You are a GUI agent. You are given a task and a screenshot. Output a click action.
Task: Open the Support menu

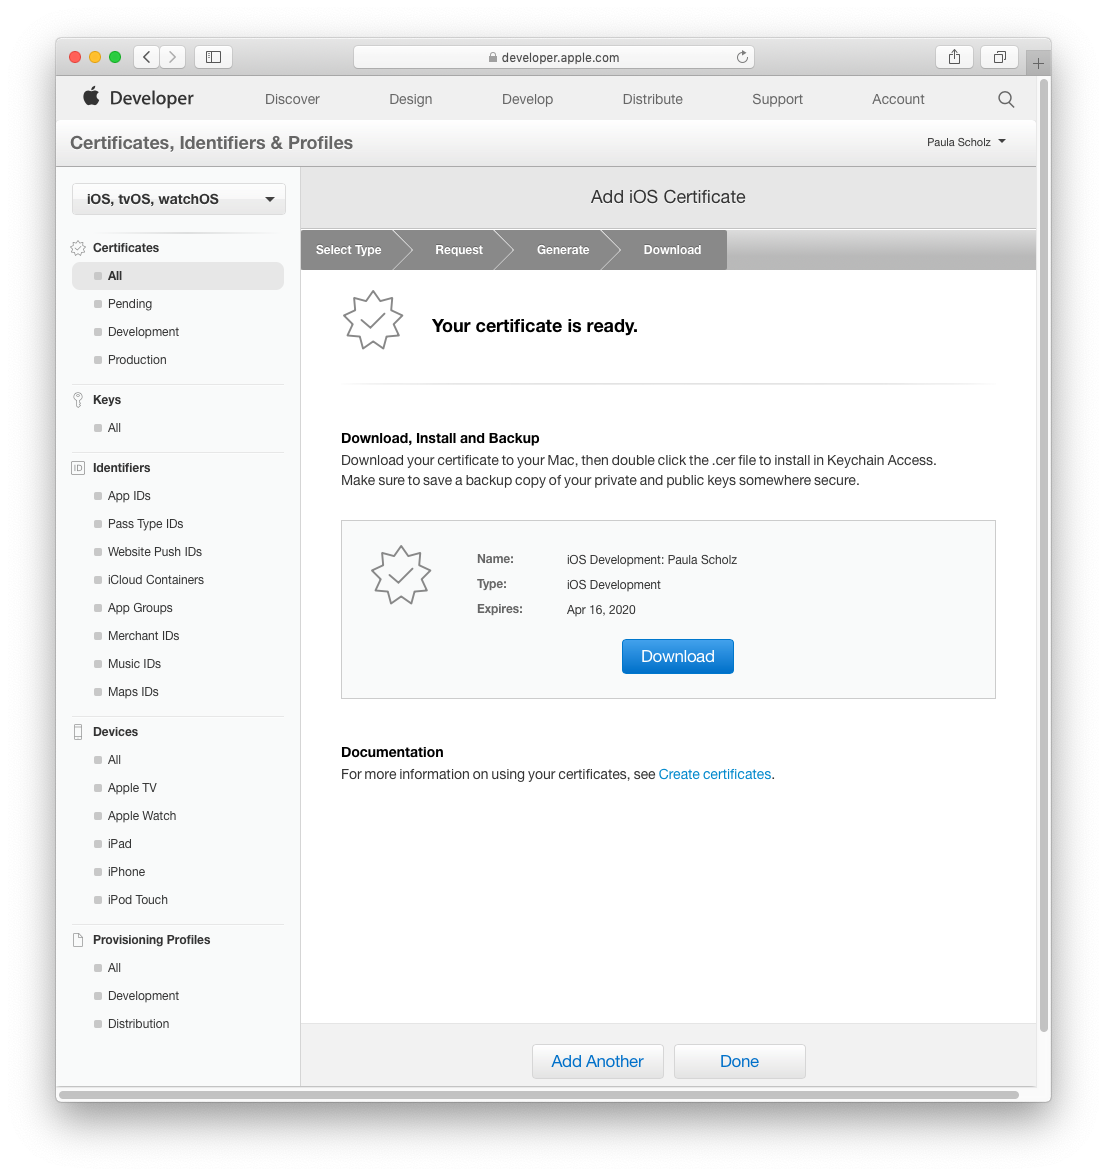(777, 99)
